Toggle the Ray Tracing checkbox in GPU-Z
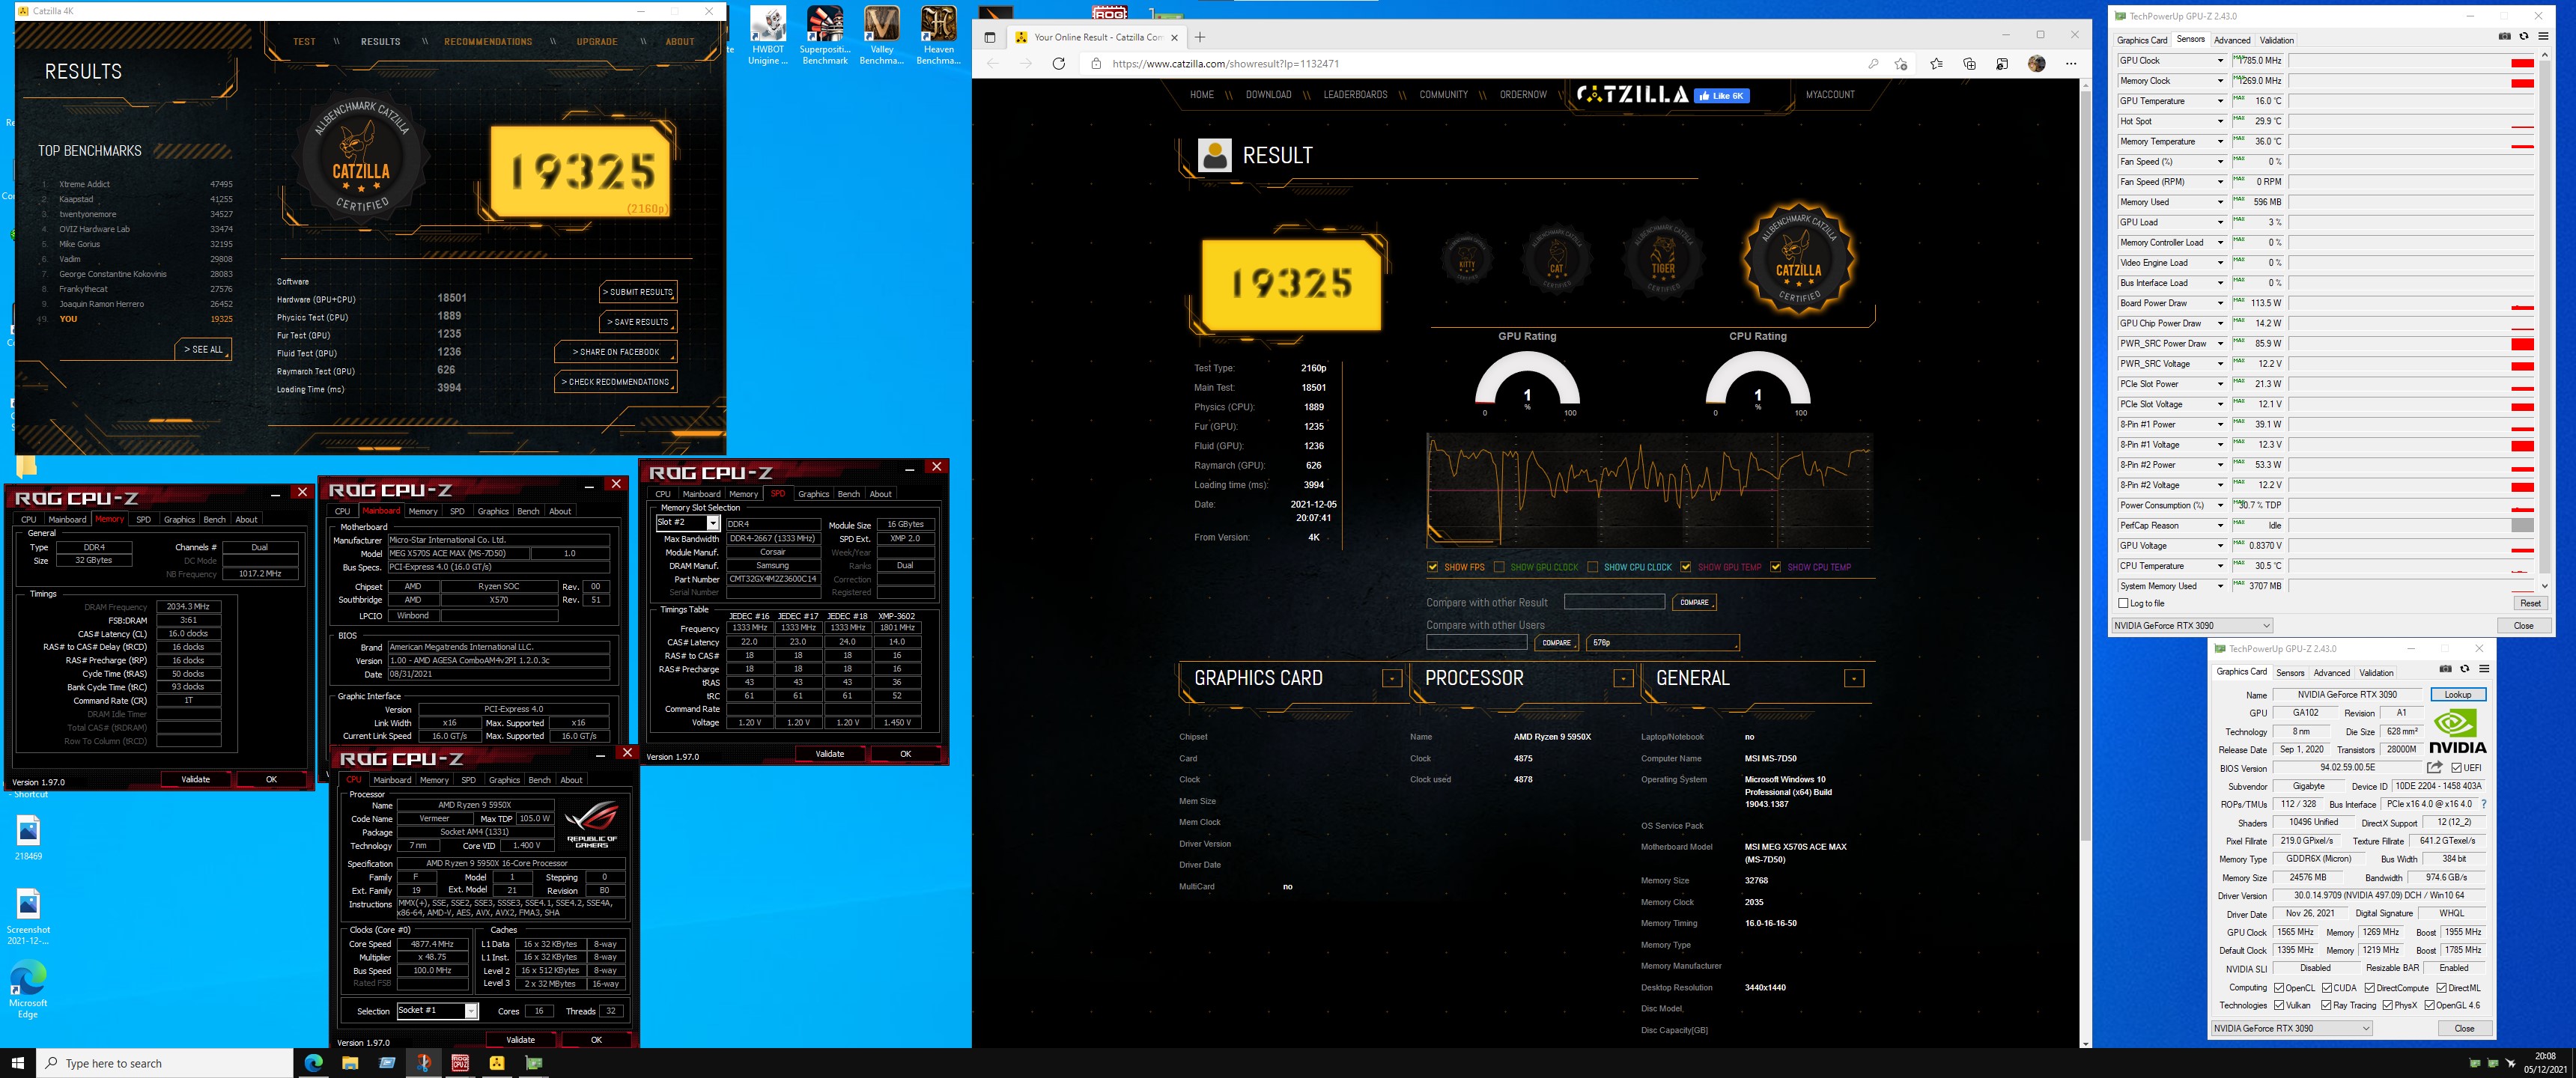Viewport: 2576px width, 1078px height. coord(2326,1005)
